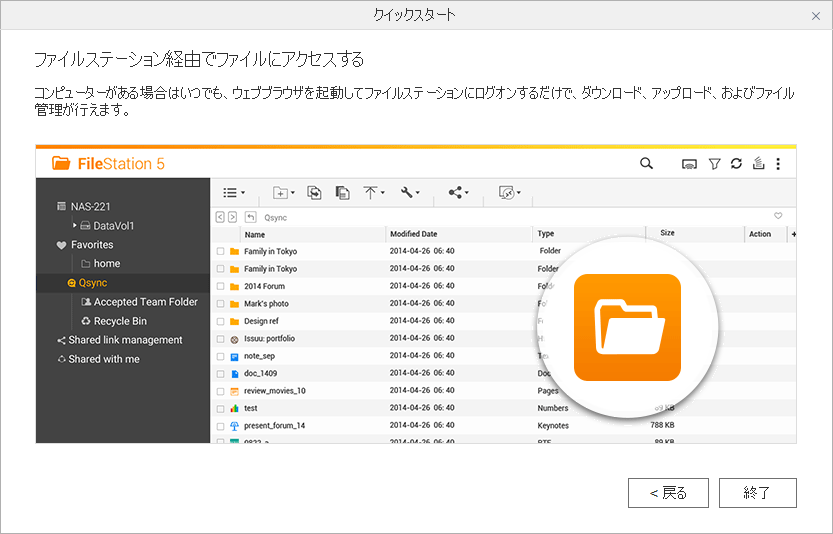
Task: Click the Qsync breadcrumb path text
Action: pyautogui.click(x=275, y=218)
